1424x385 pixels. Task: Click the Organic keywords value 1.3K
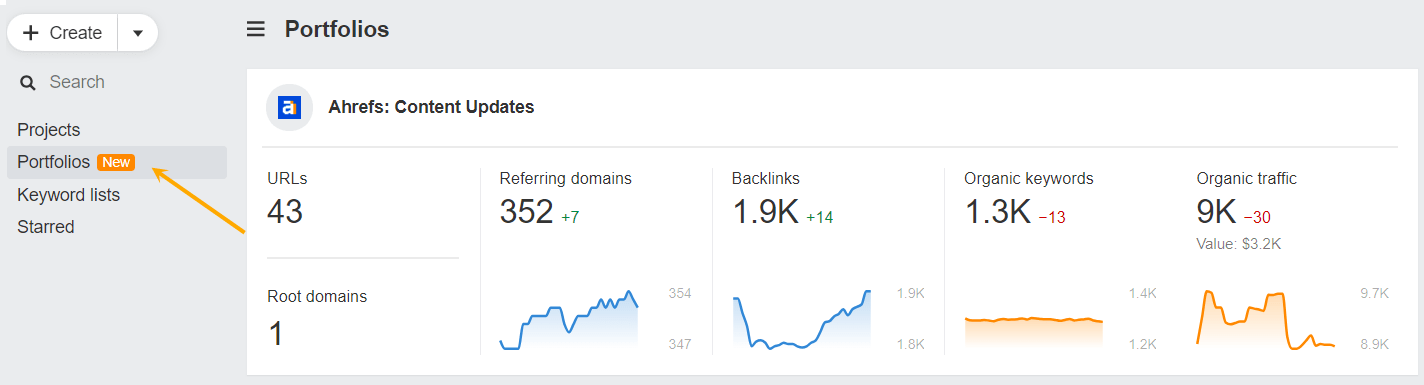[997, 212]
